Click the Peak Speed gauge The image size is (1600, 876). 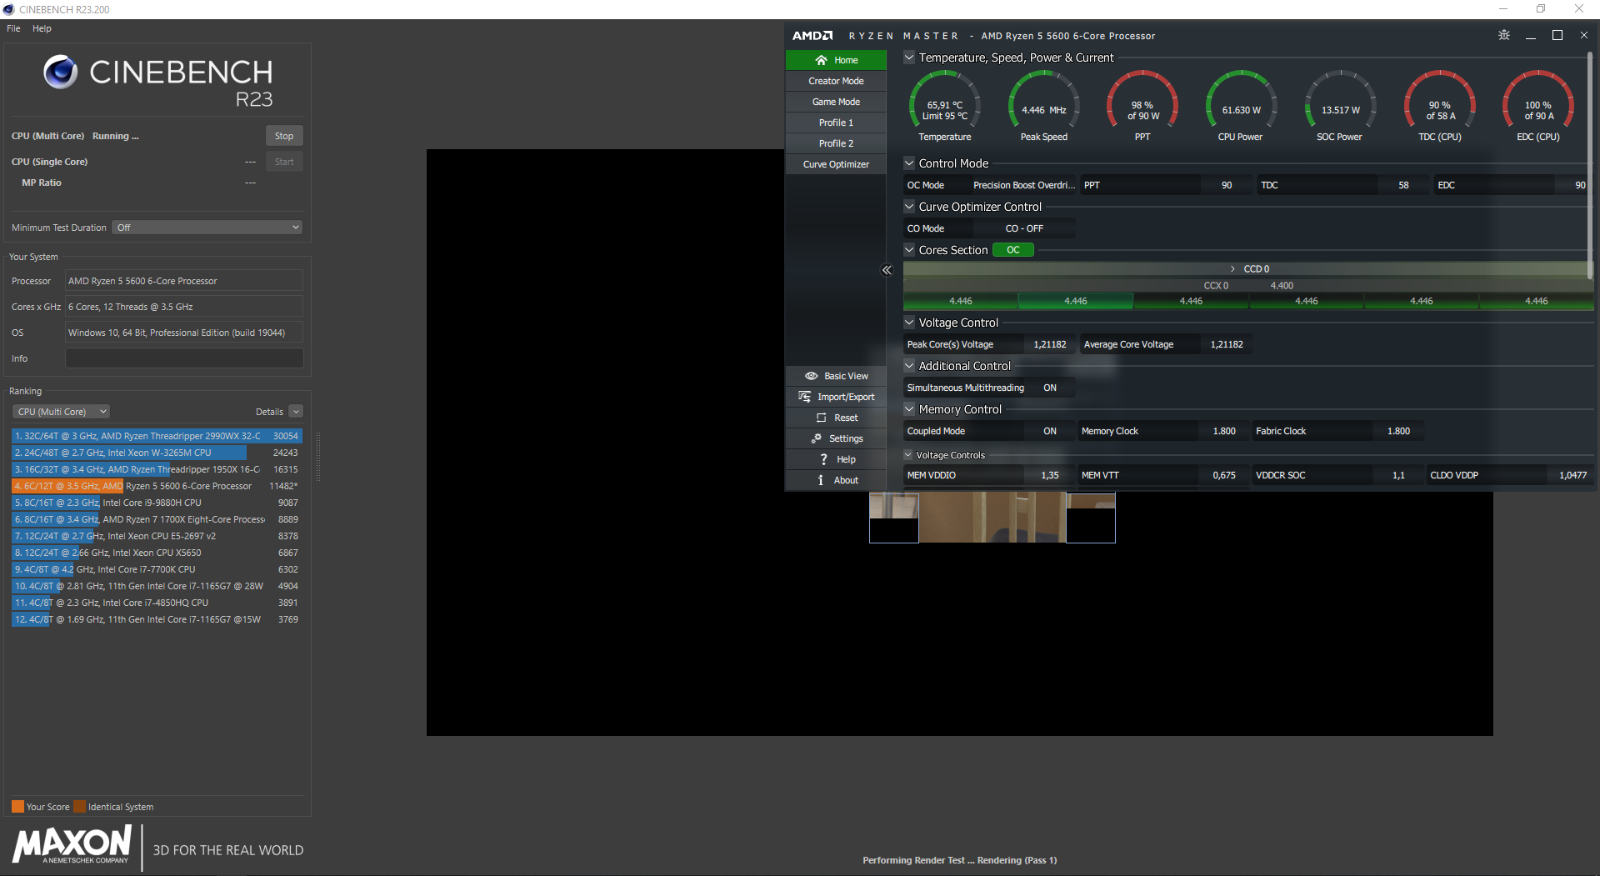(x=1044, y=106)
